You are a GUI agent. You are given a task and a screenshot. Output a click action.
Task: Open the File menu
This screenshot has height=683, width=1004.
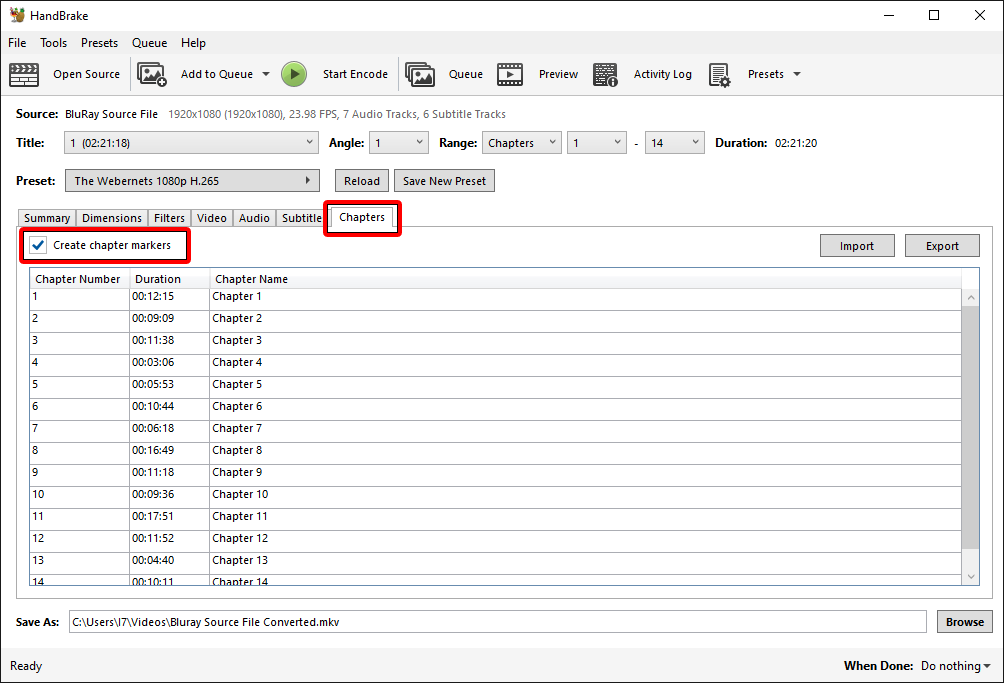(17, 43)
